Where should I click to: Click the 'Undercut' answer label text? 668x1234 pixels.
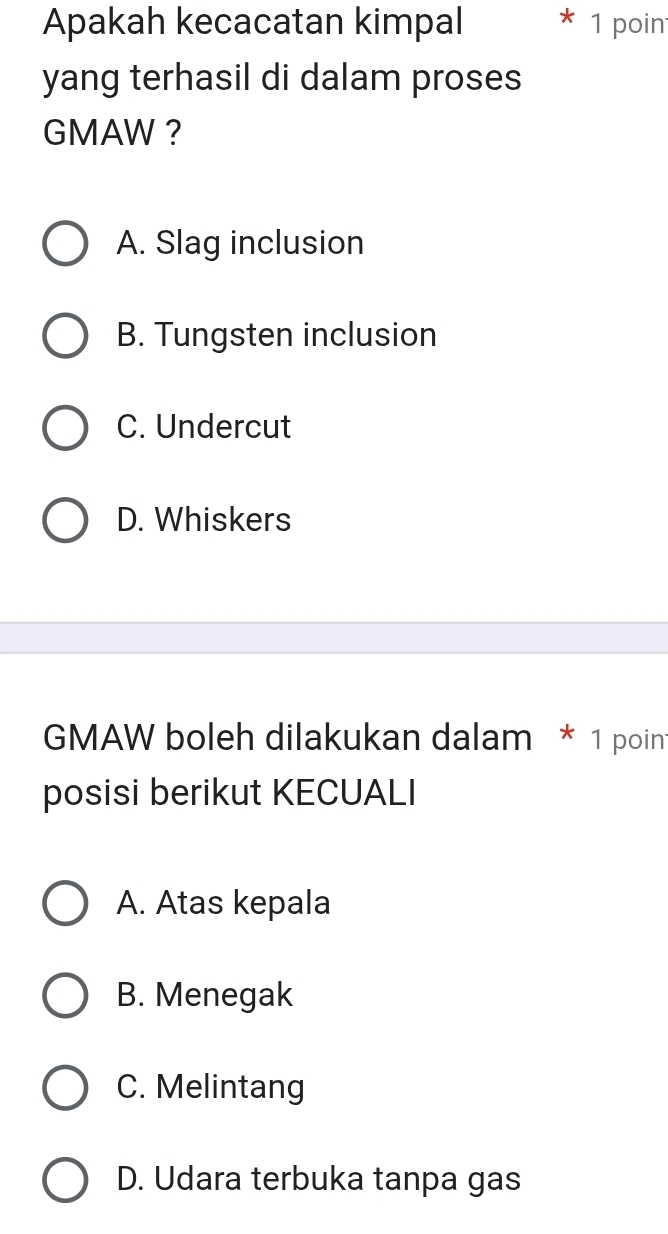(x=204, y=427)
